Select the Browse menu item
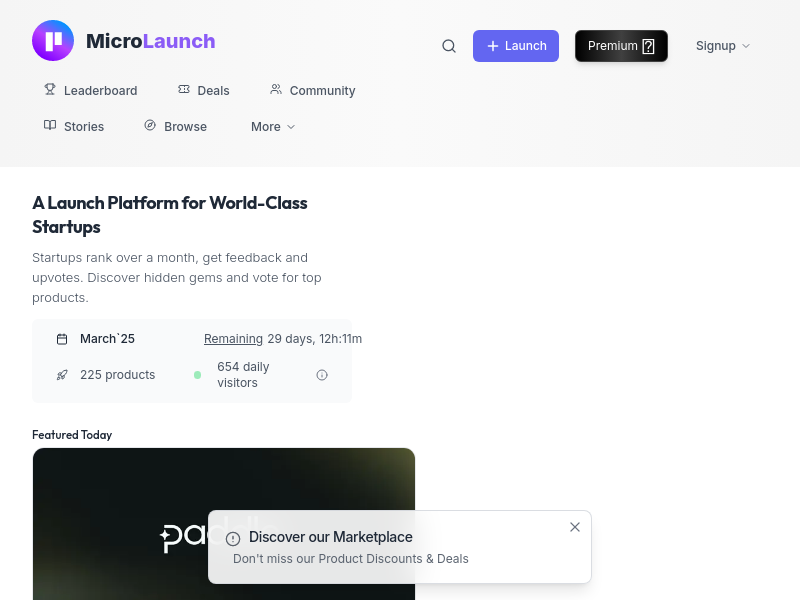 click(176, 126)
